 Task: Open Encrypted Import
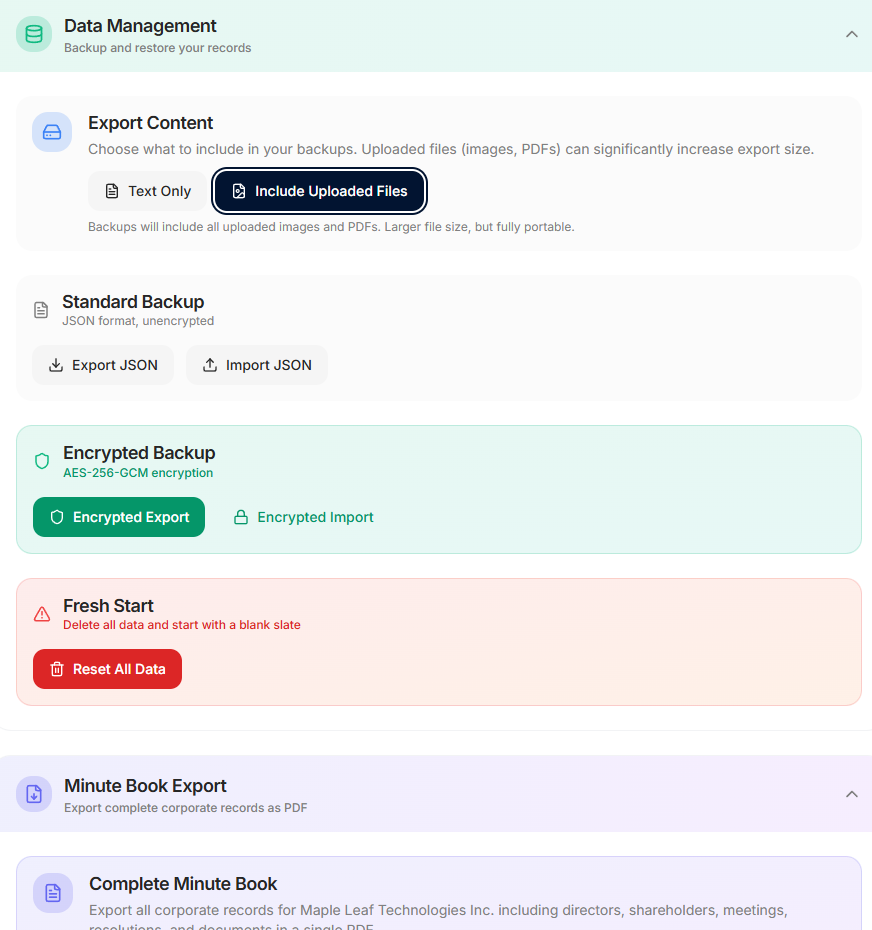click(303, 517)
